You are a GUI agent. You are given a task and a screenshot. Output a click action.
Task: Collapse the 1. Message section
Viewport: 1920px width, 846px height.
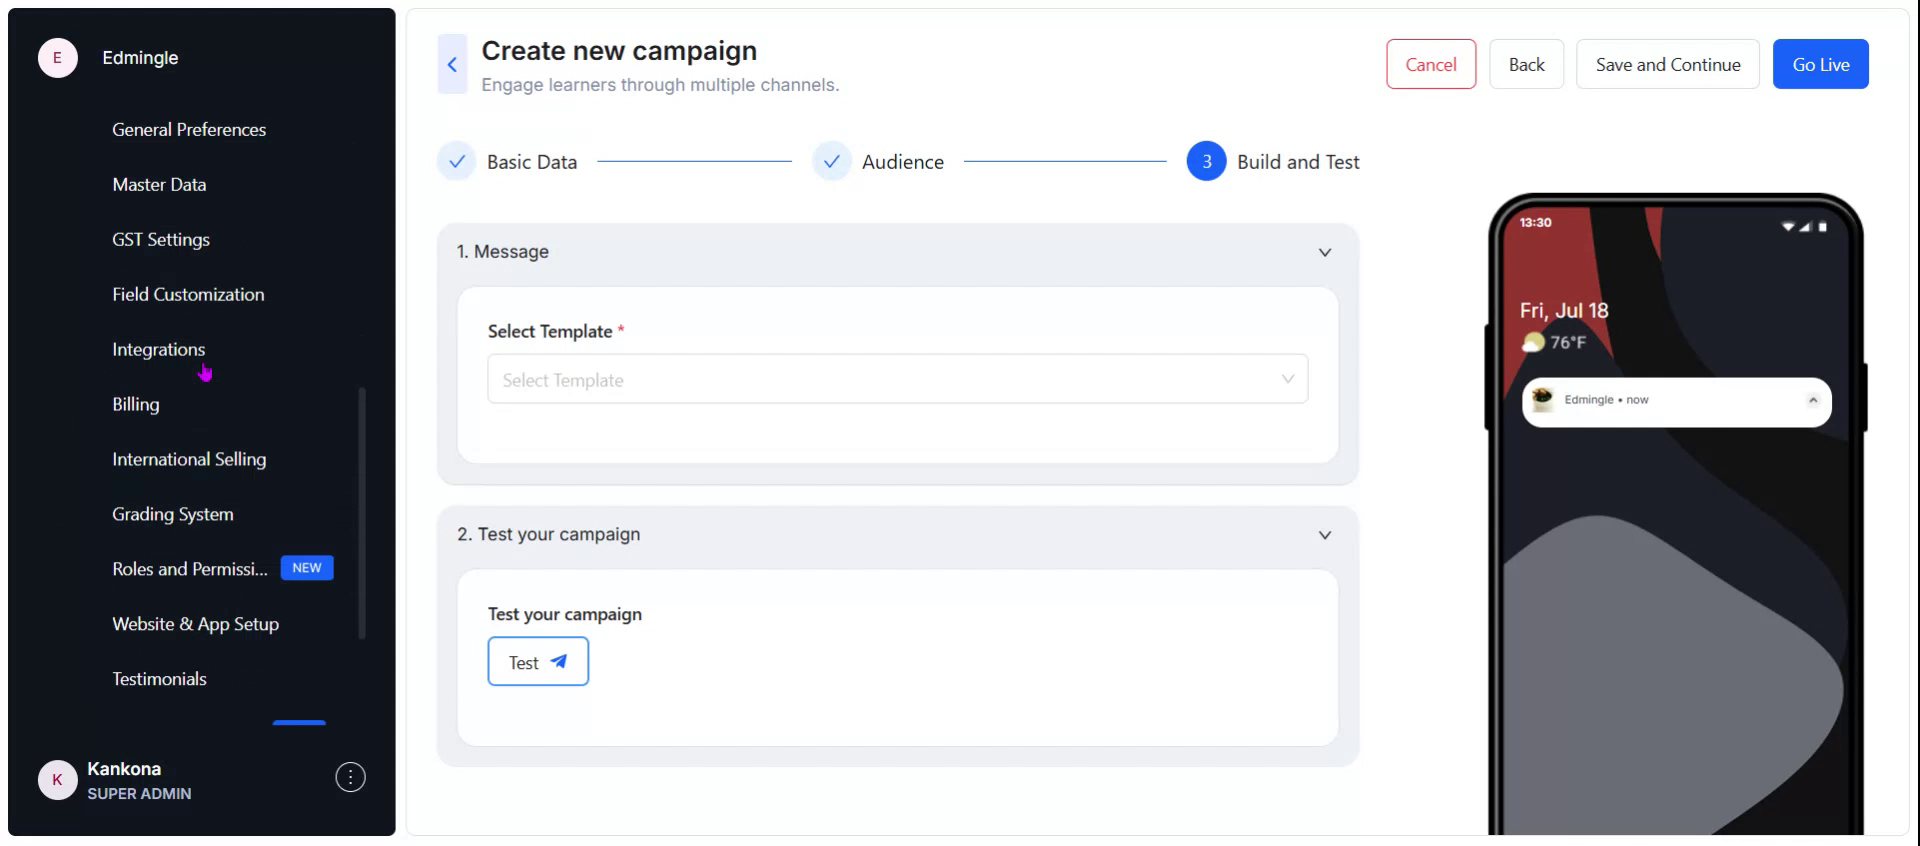(x=1324, y=252)
